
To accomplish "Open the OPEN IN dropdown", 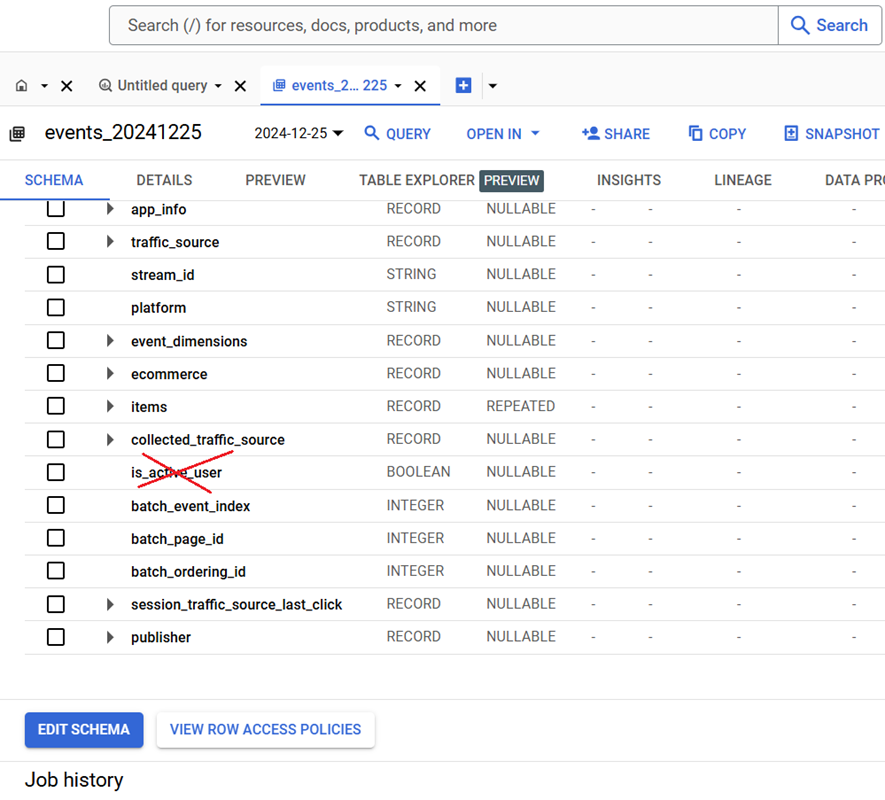I will coord(503,133).
